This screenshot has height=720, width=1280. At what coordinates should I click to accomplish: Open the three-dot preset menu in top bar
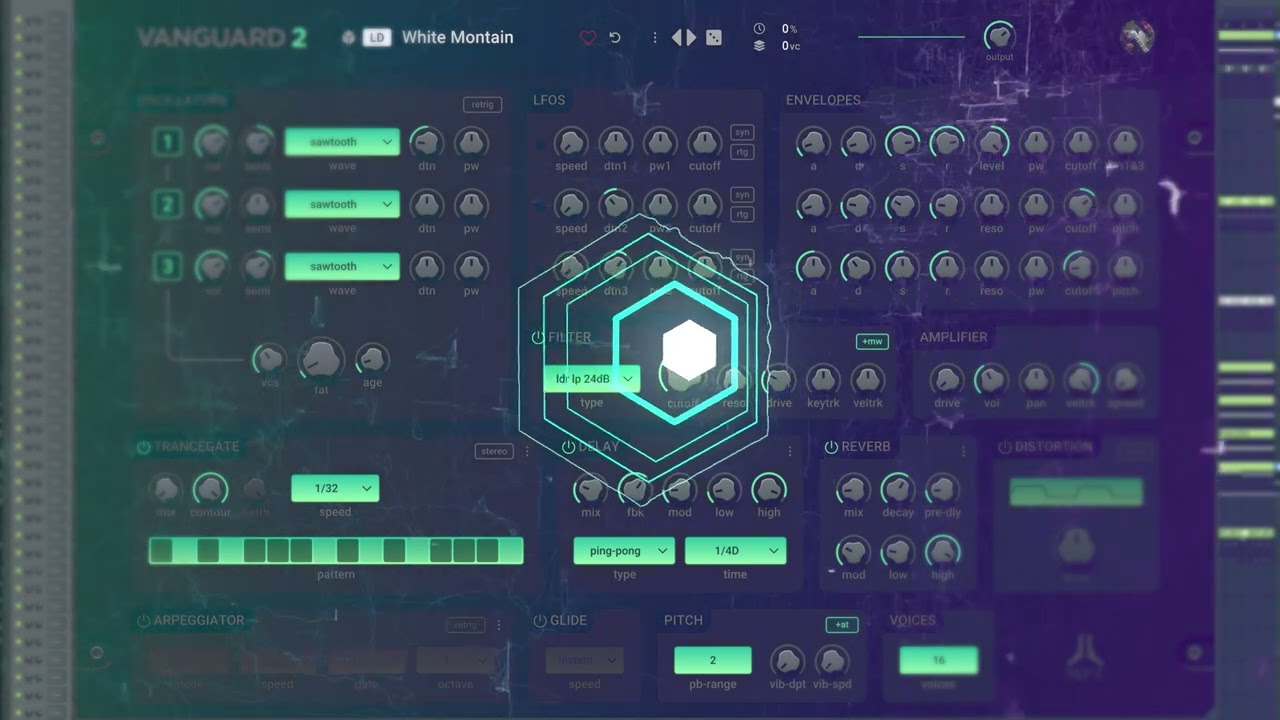click(655, 38)
